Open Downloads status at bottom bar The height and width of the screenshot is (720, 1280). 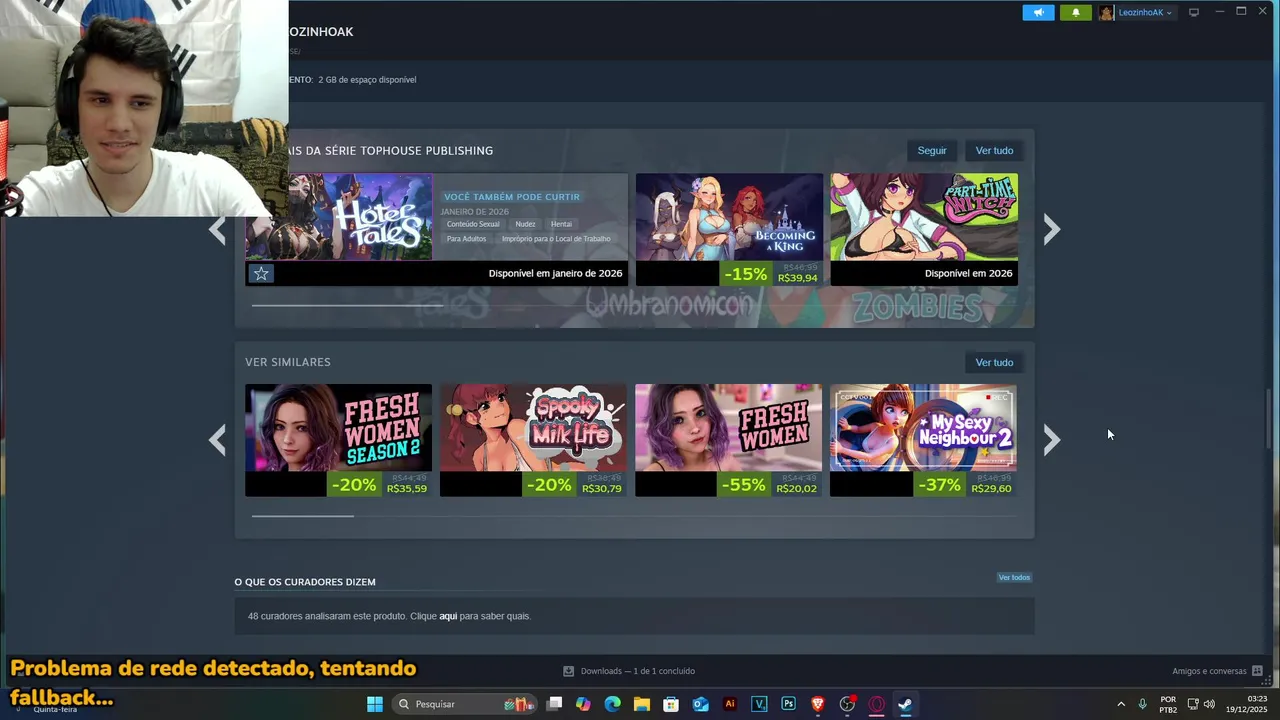coord(629,671)
